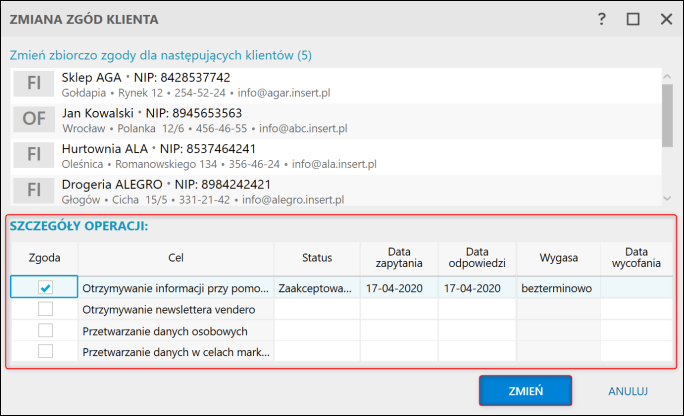Viewport: 684px width, 416px height.
Task: Select the Jan Kowalski client row
Action: (x=340, y=120)
